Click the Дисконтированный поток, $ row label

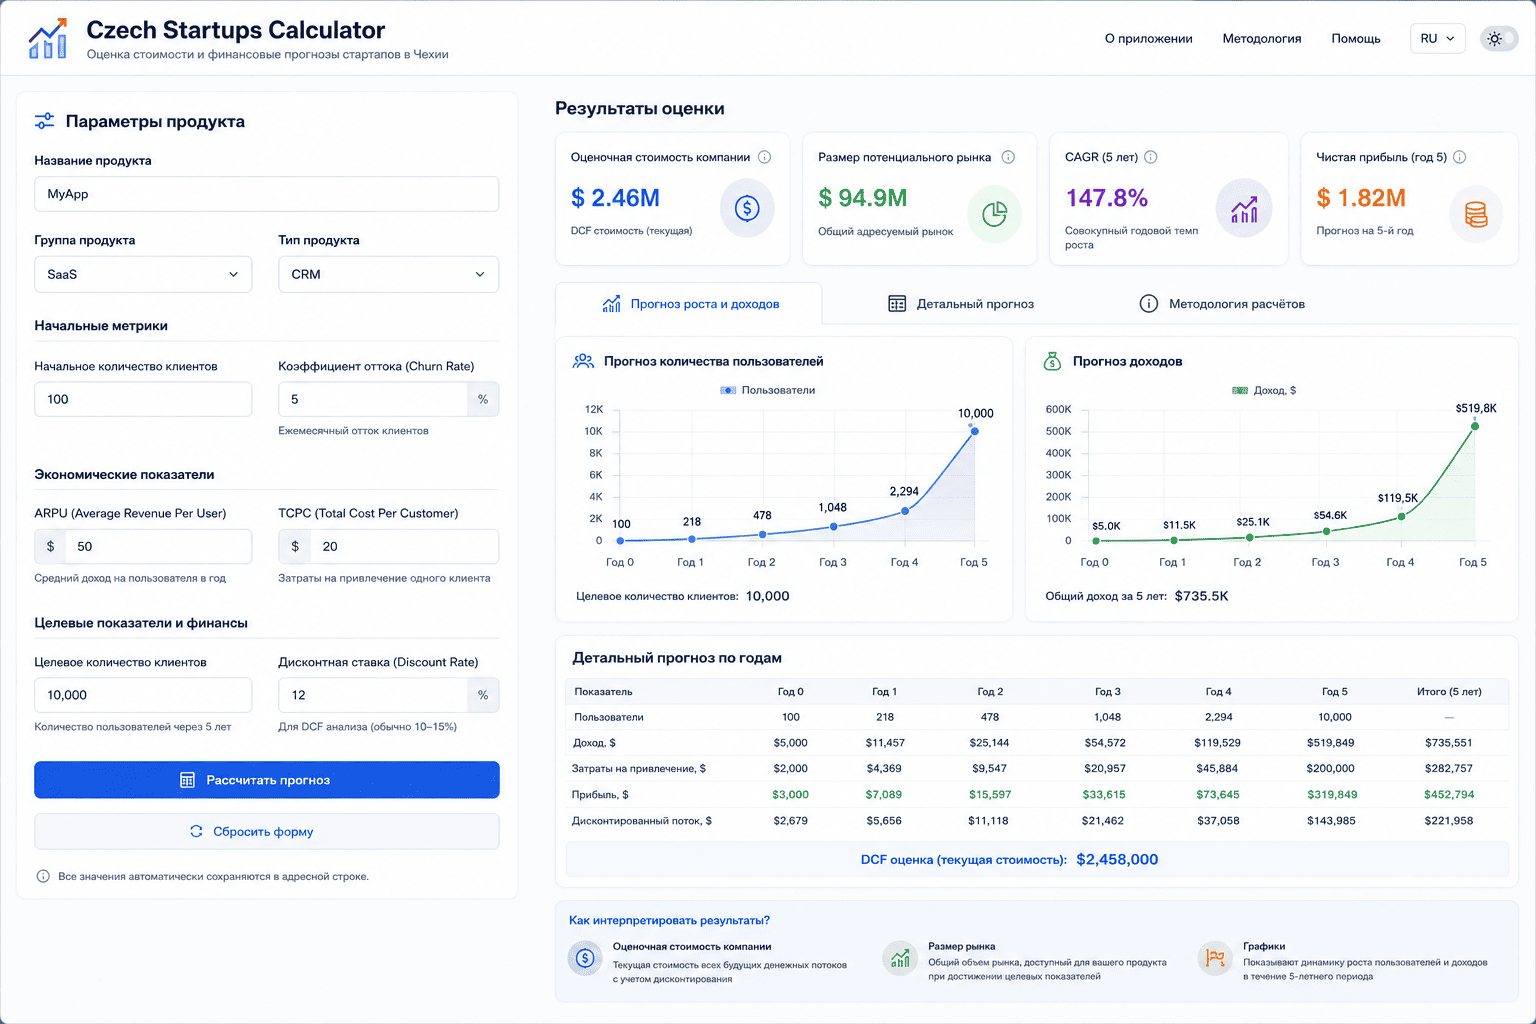pyautogui.click(x=642, y=821)
